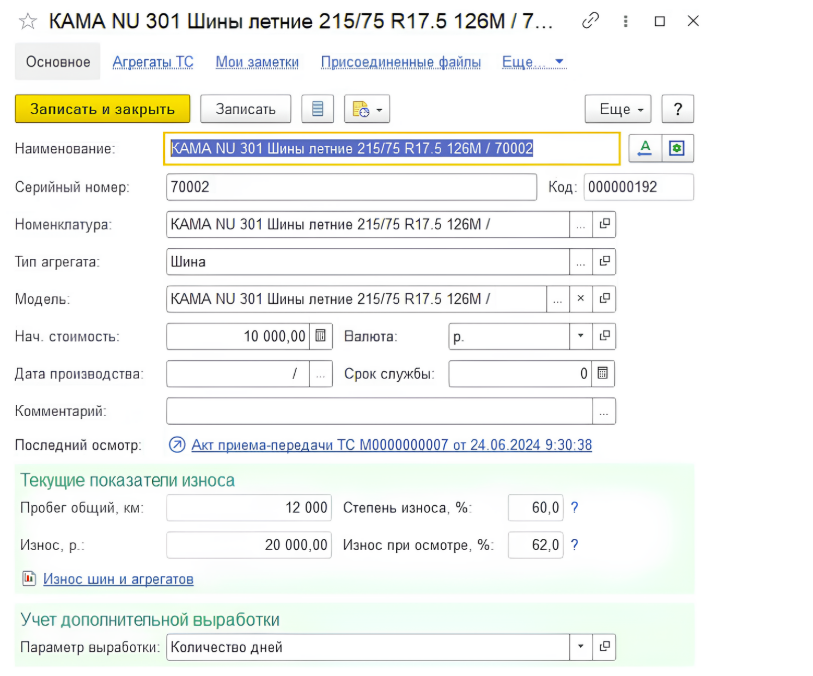Open the Основное tab

(58, 62)
